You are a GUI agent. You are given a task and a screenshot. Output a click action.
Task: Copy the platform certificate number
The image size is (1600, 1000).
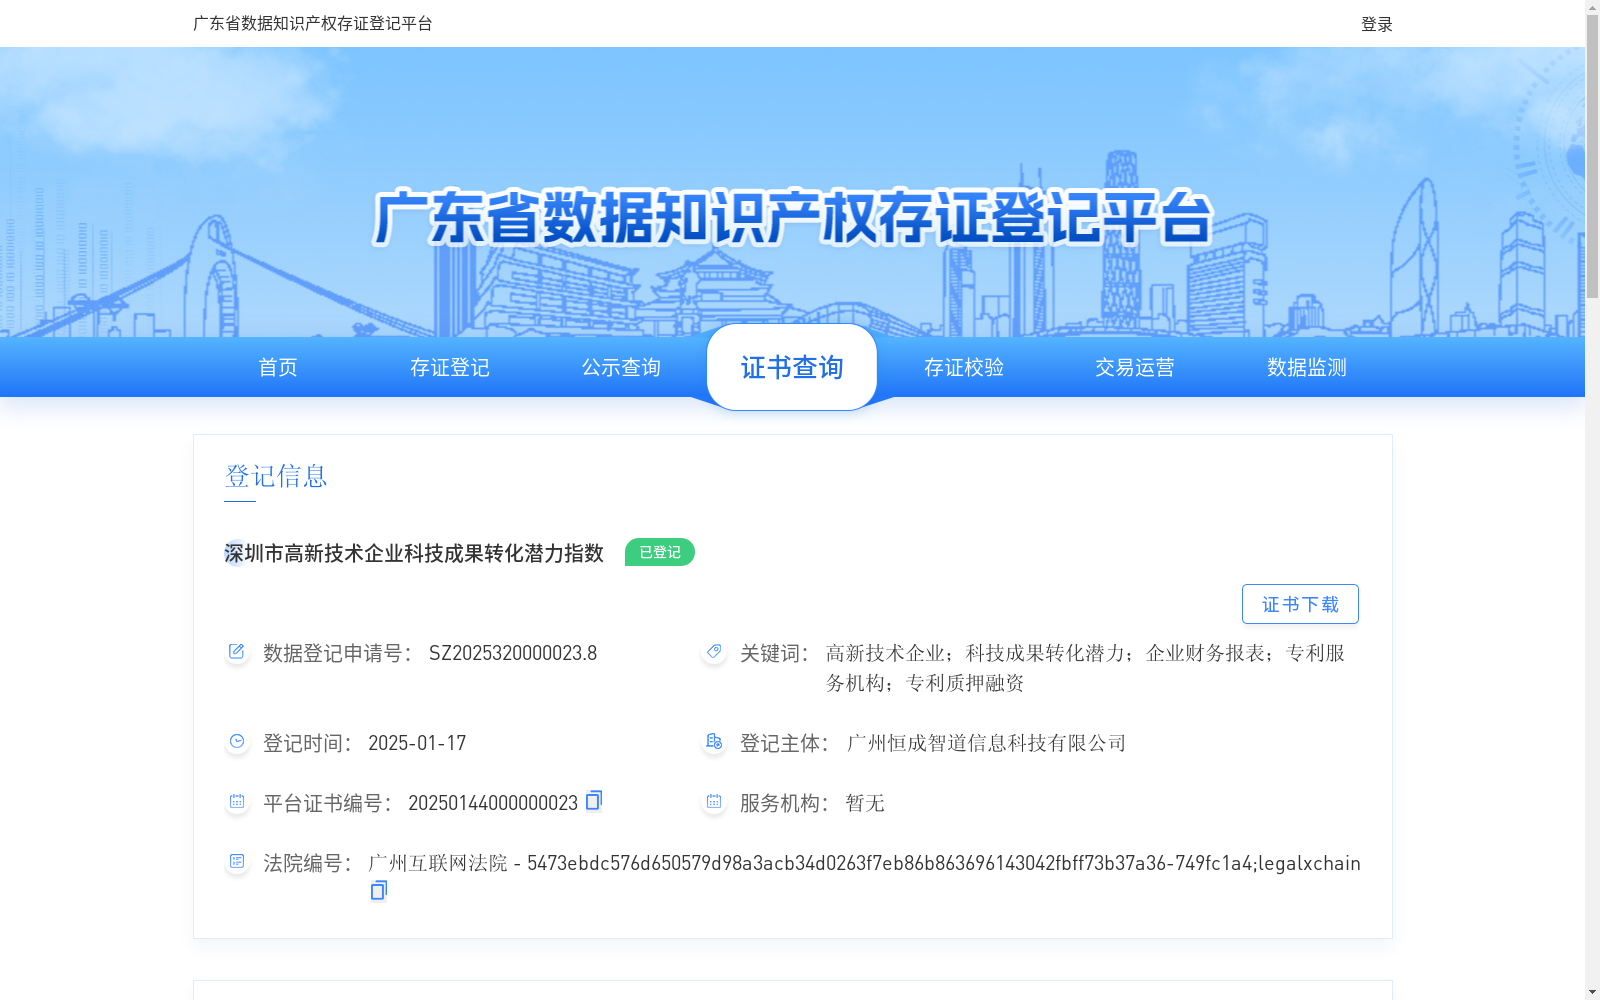tap(594, 801)
